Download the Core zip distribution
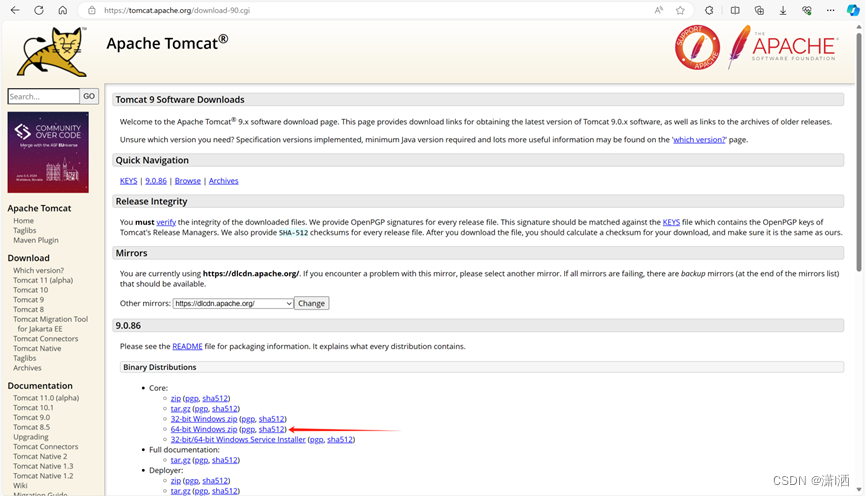The width and height of the screenshot is (865, 496). tap(175, 398)
